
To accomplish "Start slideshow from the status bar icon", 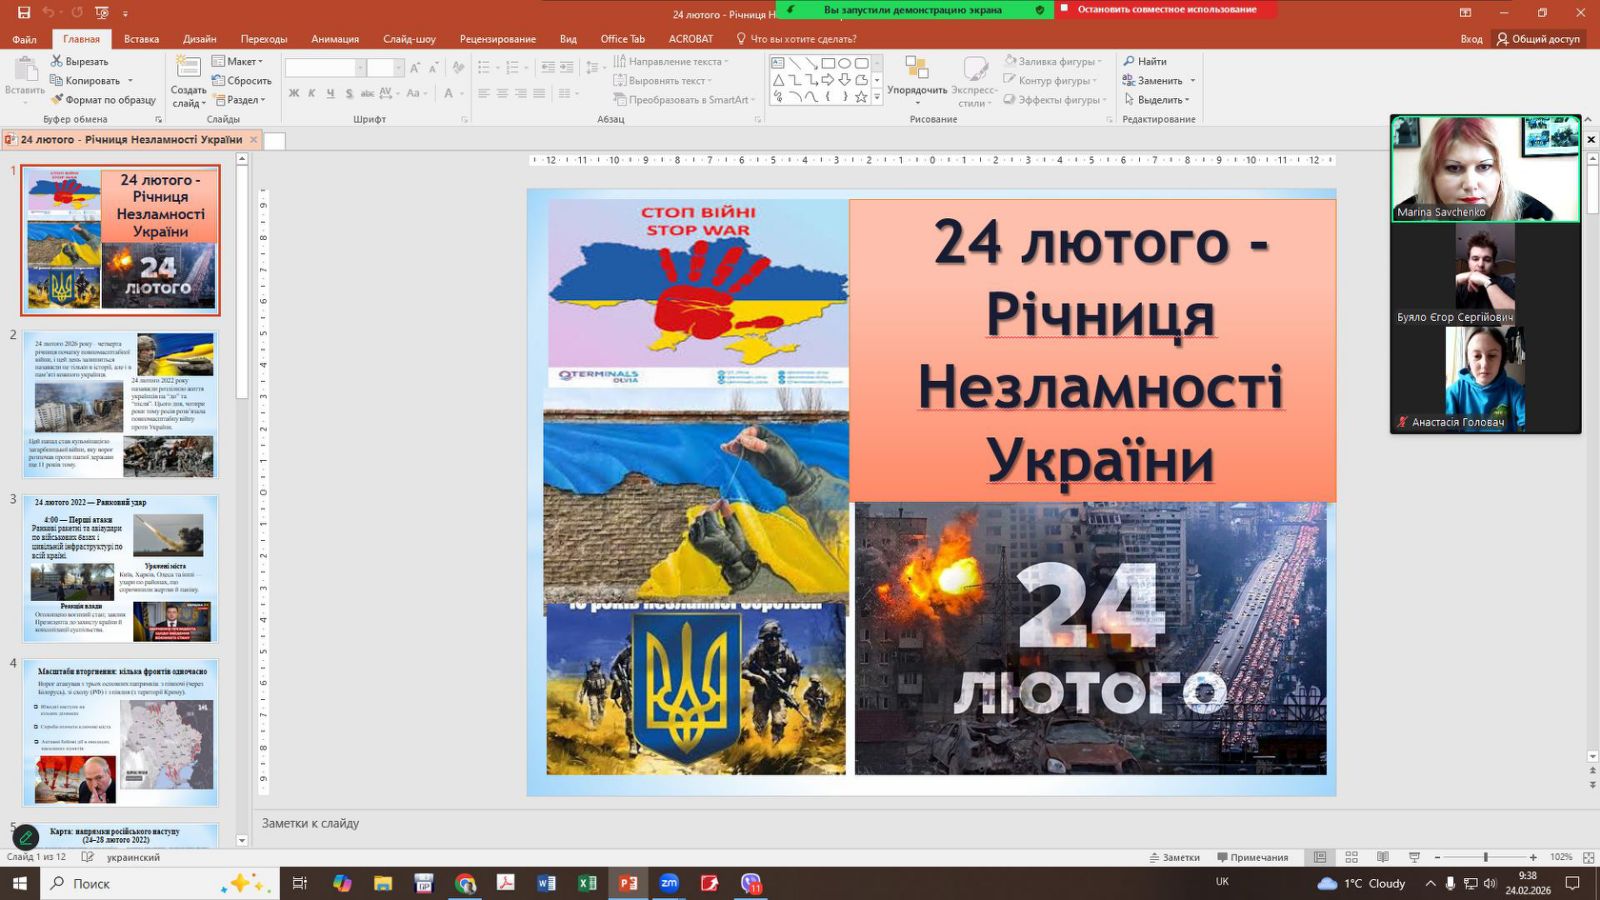I will click(x=1414, y=858).
